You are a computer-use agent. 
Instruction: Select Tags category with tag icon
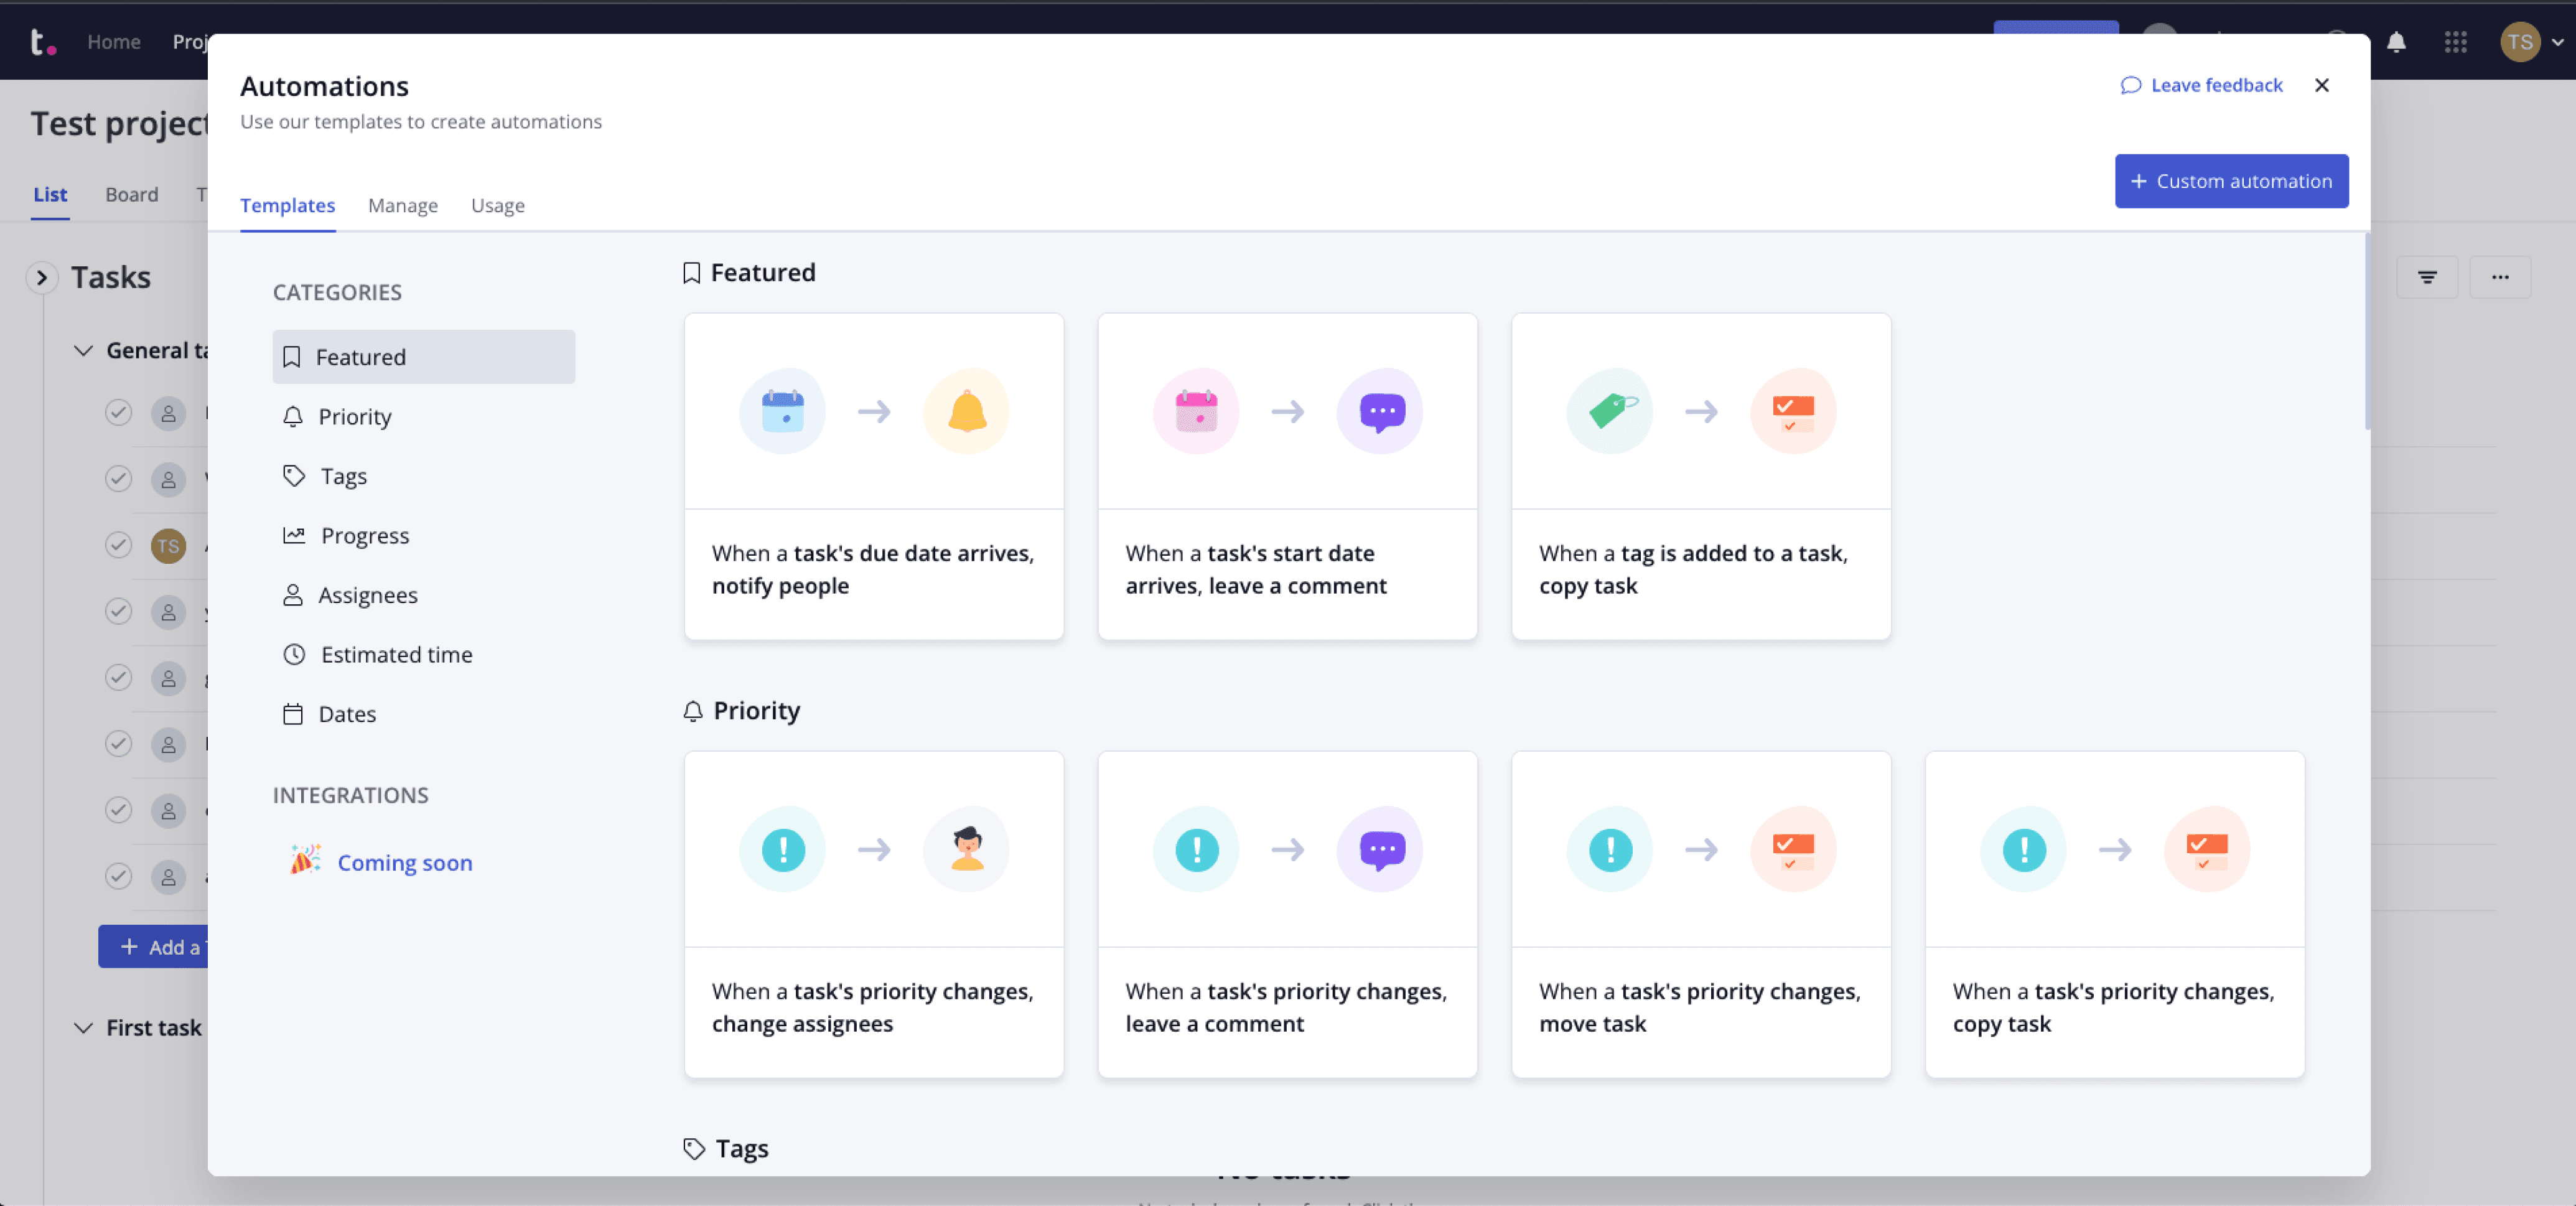(x=343, y=476)
